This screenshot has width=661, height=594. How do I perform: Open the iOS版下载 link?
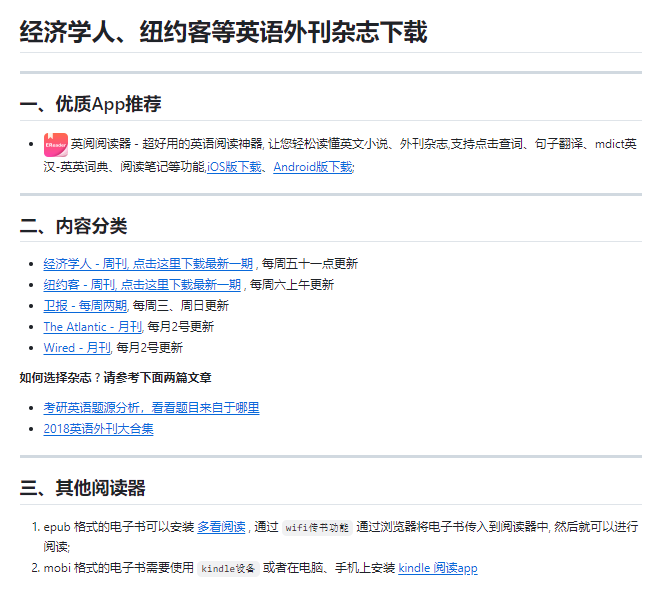pos(234,167)
